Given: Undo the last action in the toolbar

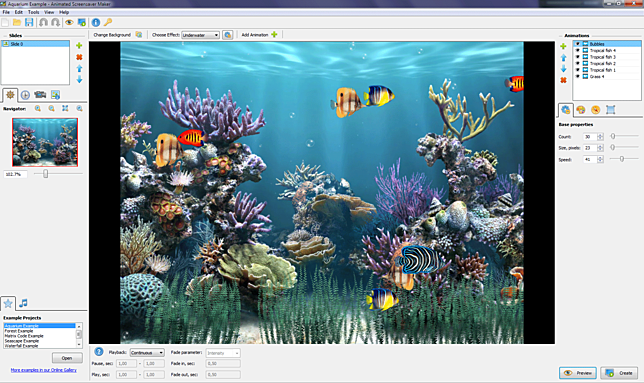Looking at the screenshot, I should pyautogui.click(x=43, y=22).
